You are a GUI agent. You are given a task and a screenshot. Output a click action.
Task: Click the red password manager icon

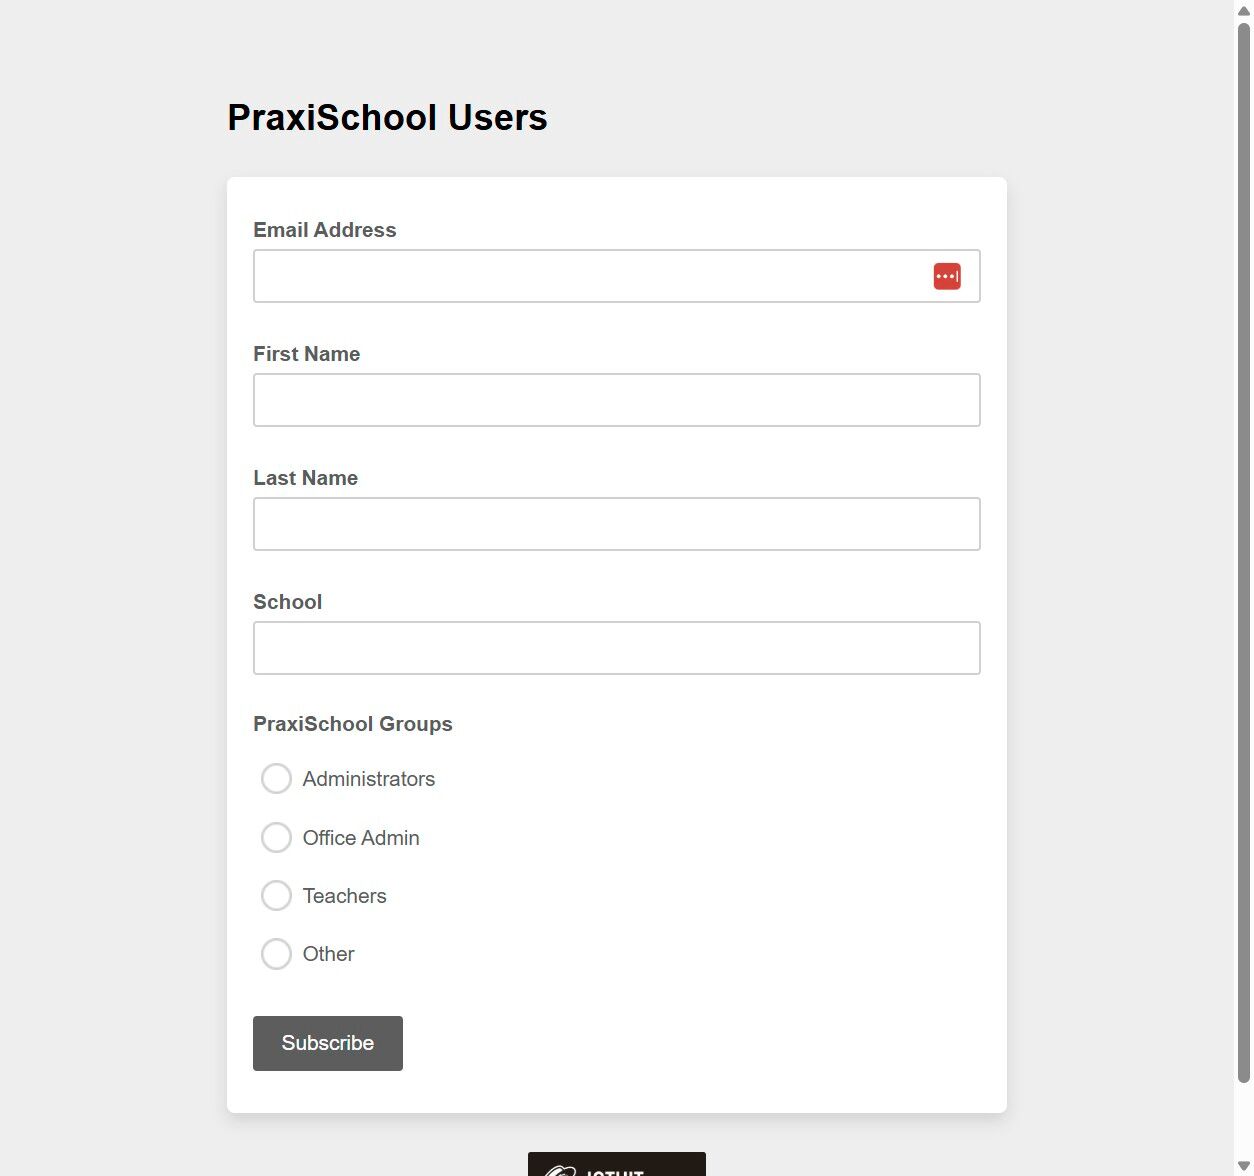(x=946, y=276)
